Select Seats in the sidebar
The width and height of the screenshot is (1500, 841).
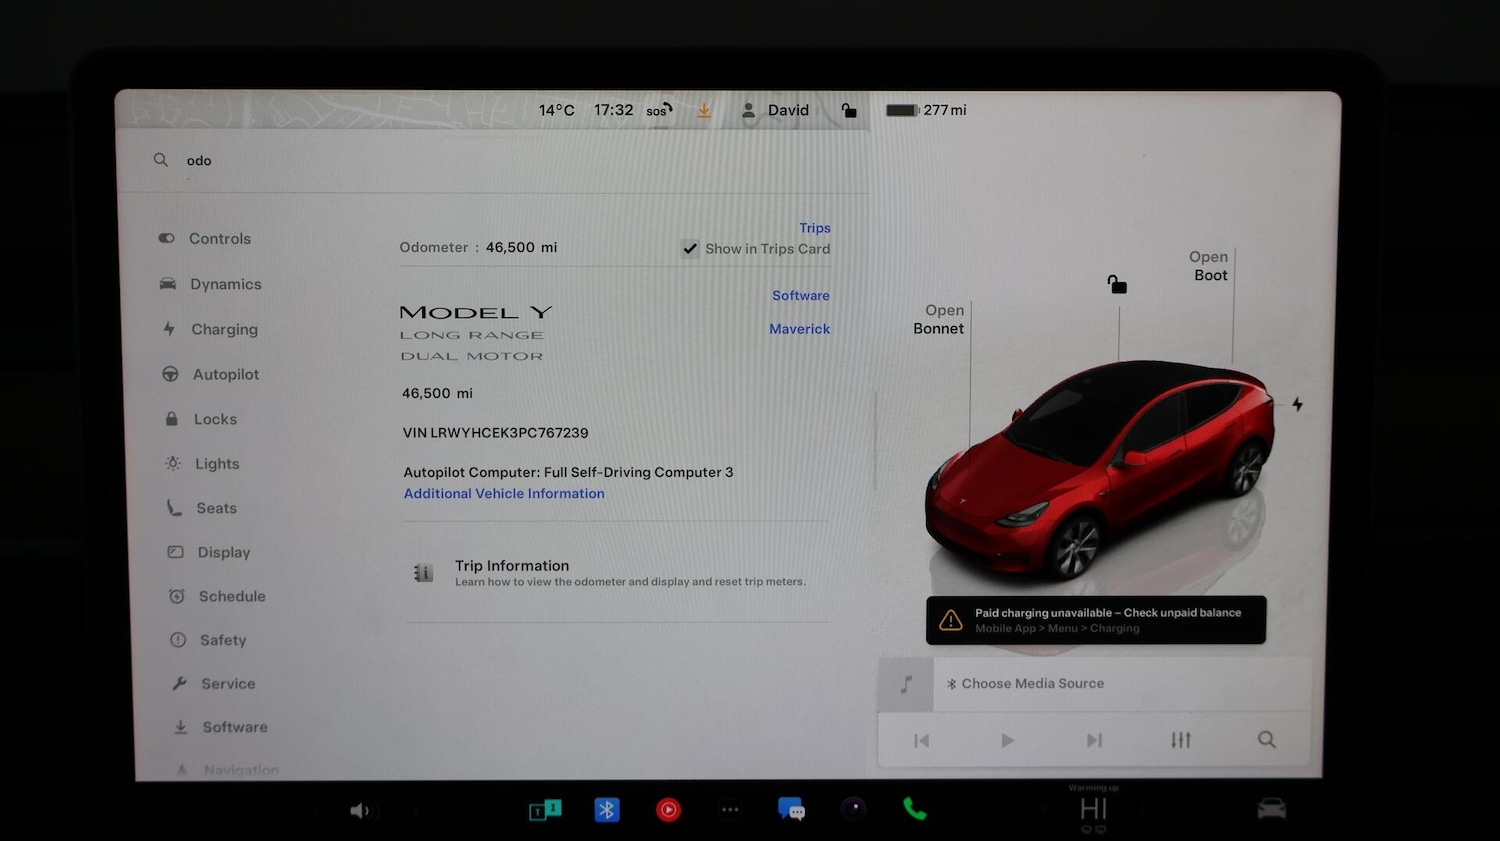[x=203, y=508]
